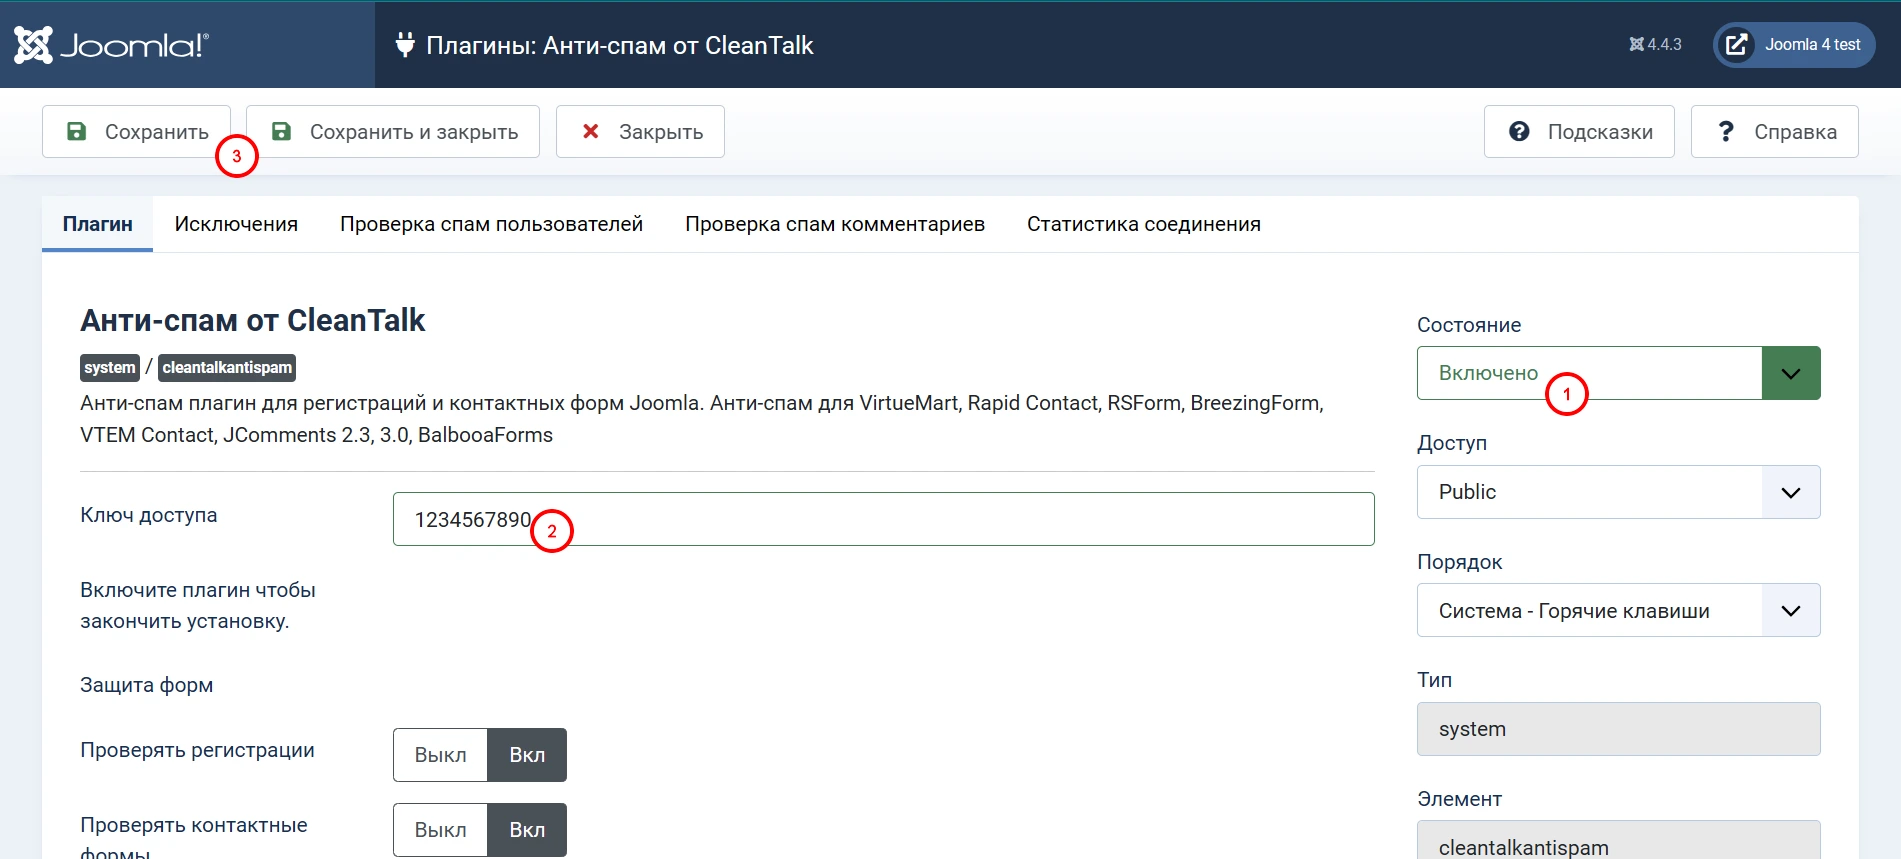Viewport: 1901px width, 859px height.
Task: Toggle inline help with Подсказки button
Action: [1579, 131]
